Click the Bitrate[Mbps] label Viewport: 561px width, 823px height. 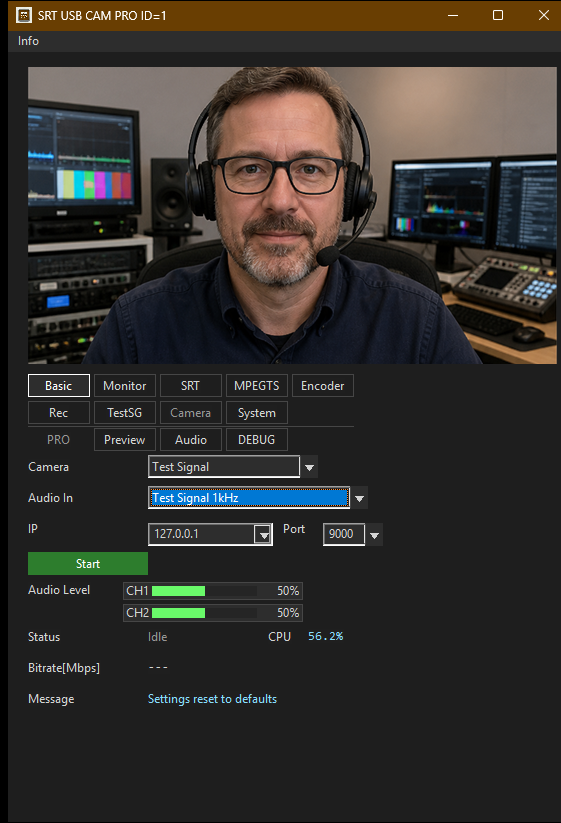64,668
